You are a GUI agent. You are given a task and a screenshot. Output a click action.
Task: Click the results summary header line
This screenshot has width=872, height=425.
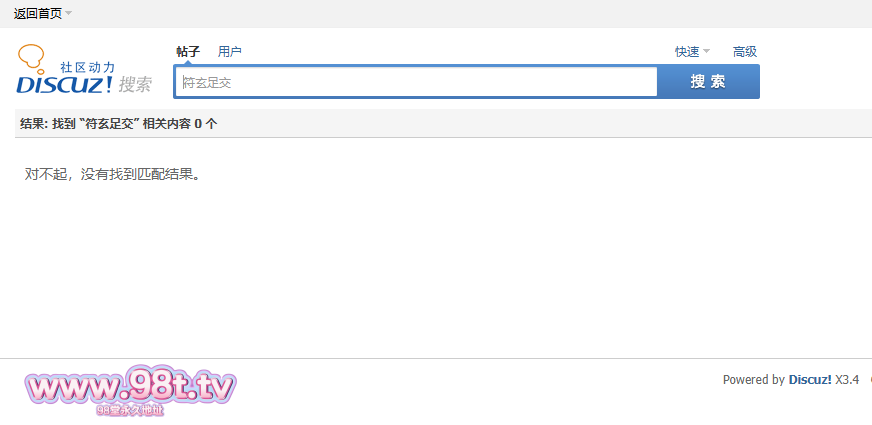[119, 124]
